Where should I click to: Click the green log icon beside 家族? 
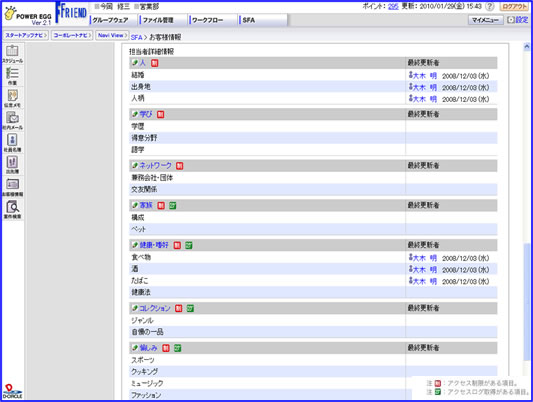tap(173, 206)
